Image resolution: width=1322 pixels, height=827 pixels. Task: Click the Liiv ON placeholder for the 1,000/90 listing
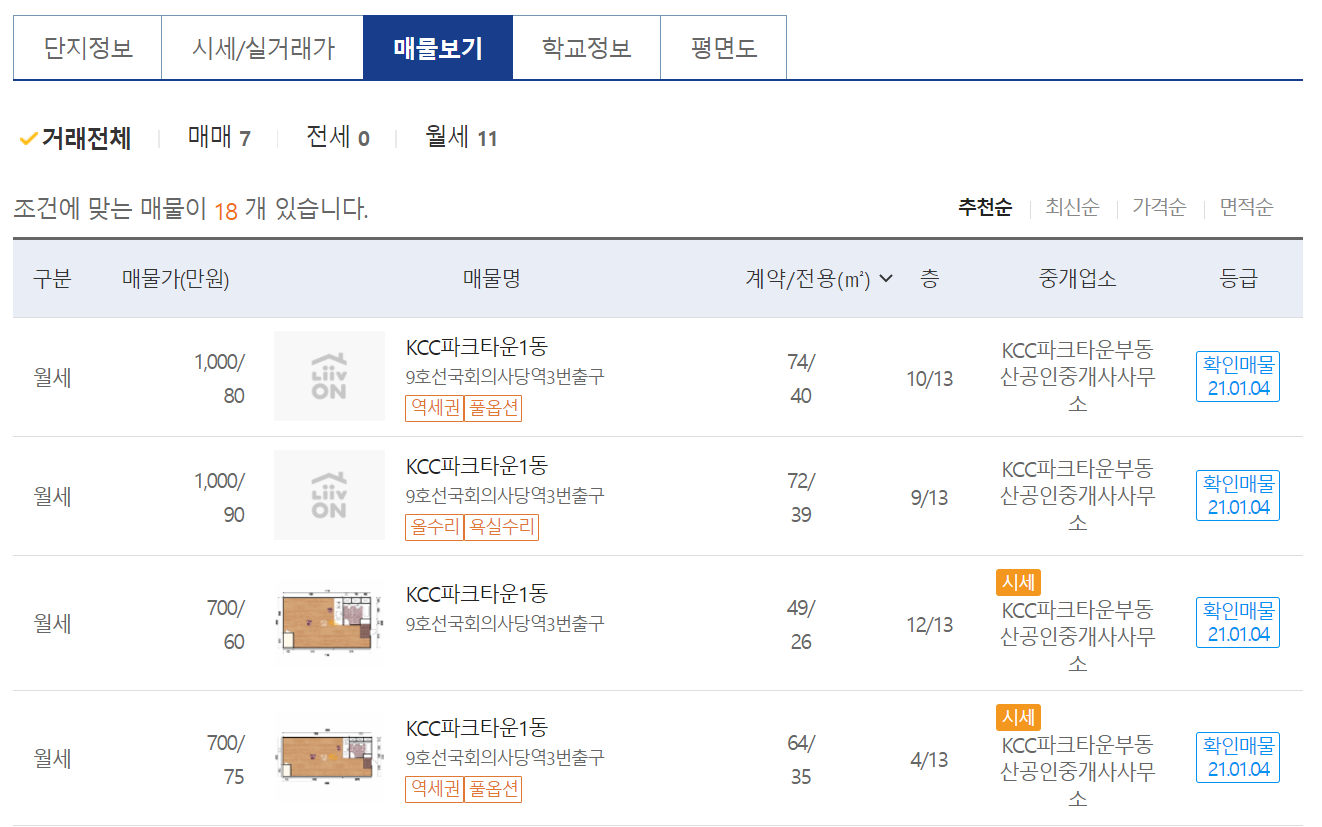[x=329, y=495]
